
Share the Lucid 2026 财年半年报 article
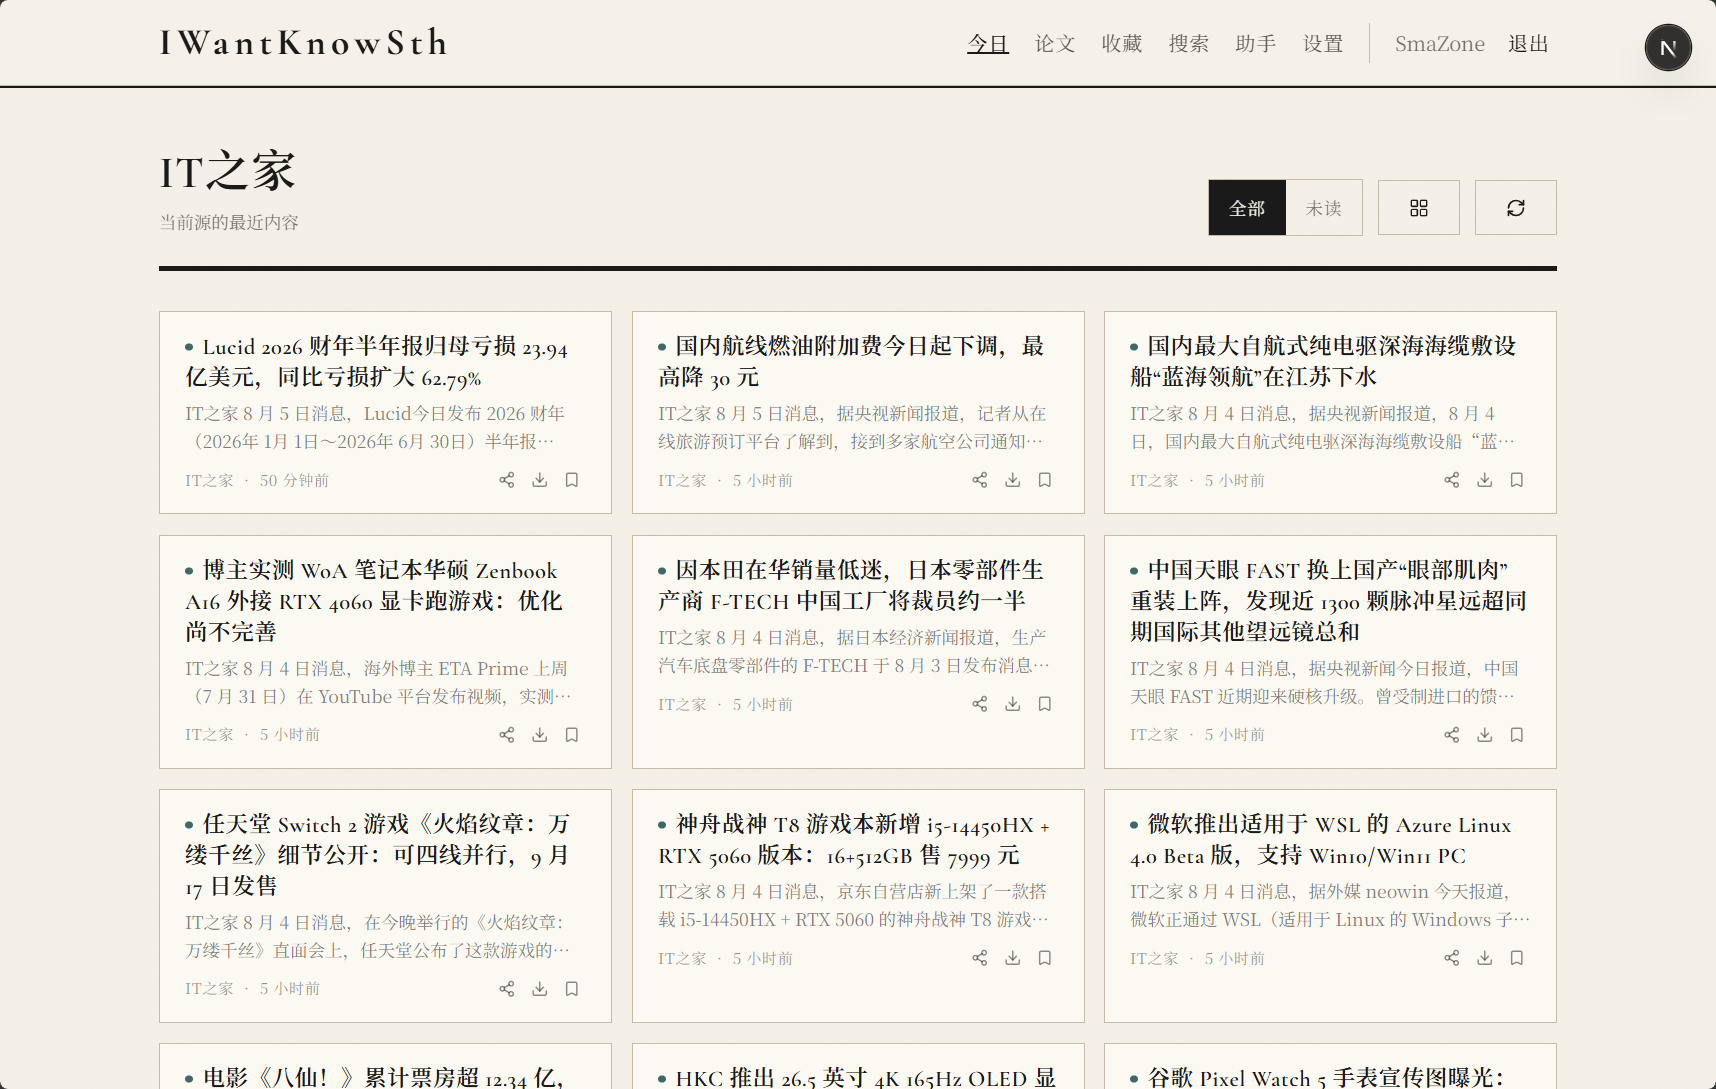click(507, 480)
